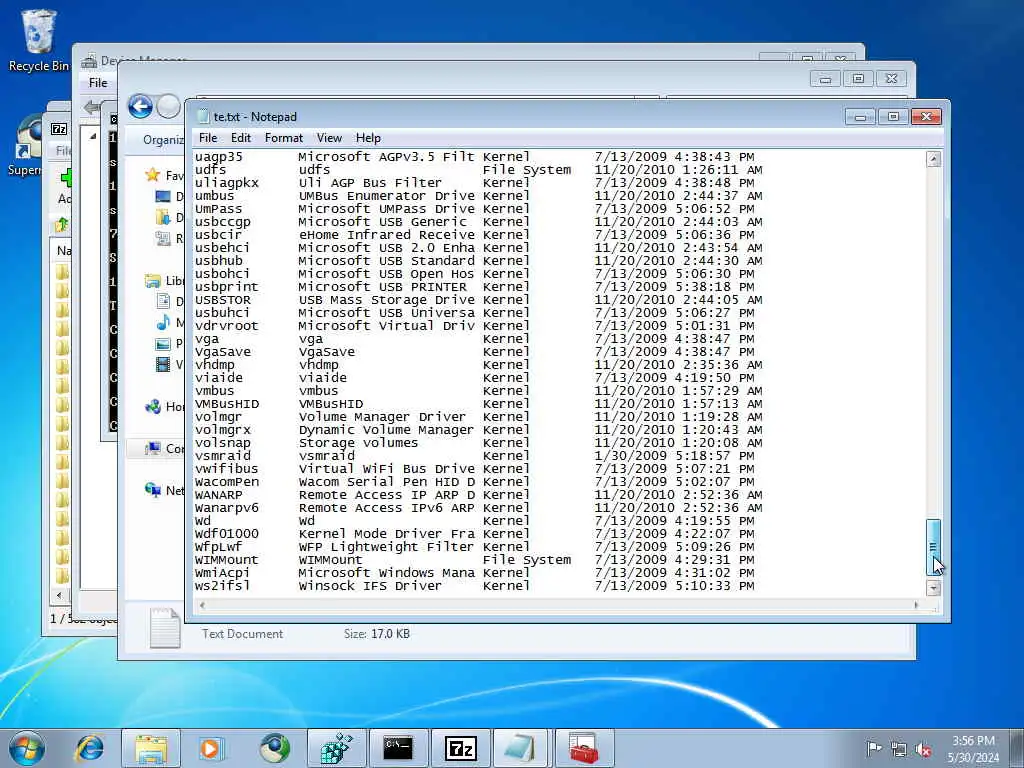Screen dimensions: 1024x768
Task: Click the 'USBSTOR' text in Notepad
Action: point(222,300)
